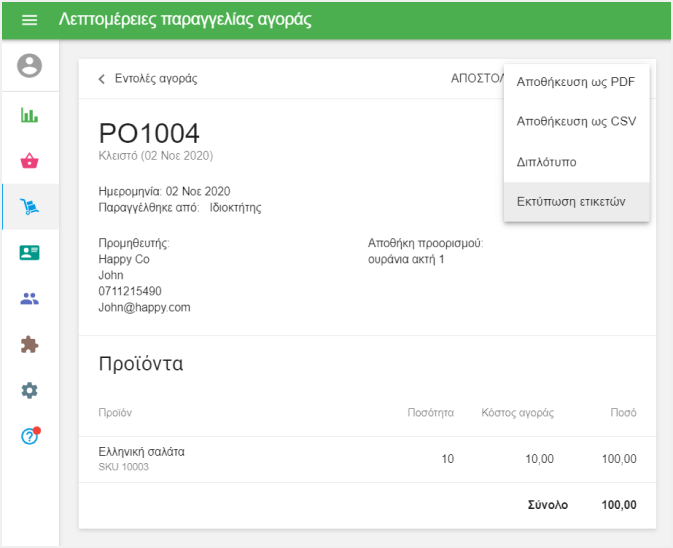Open the customers people icon
The height and width of the screenshot is (548, 673).
point(30,299)
